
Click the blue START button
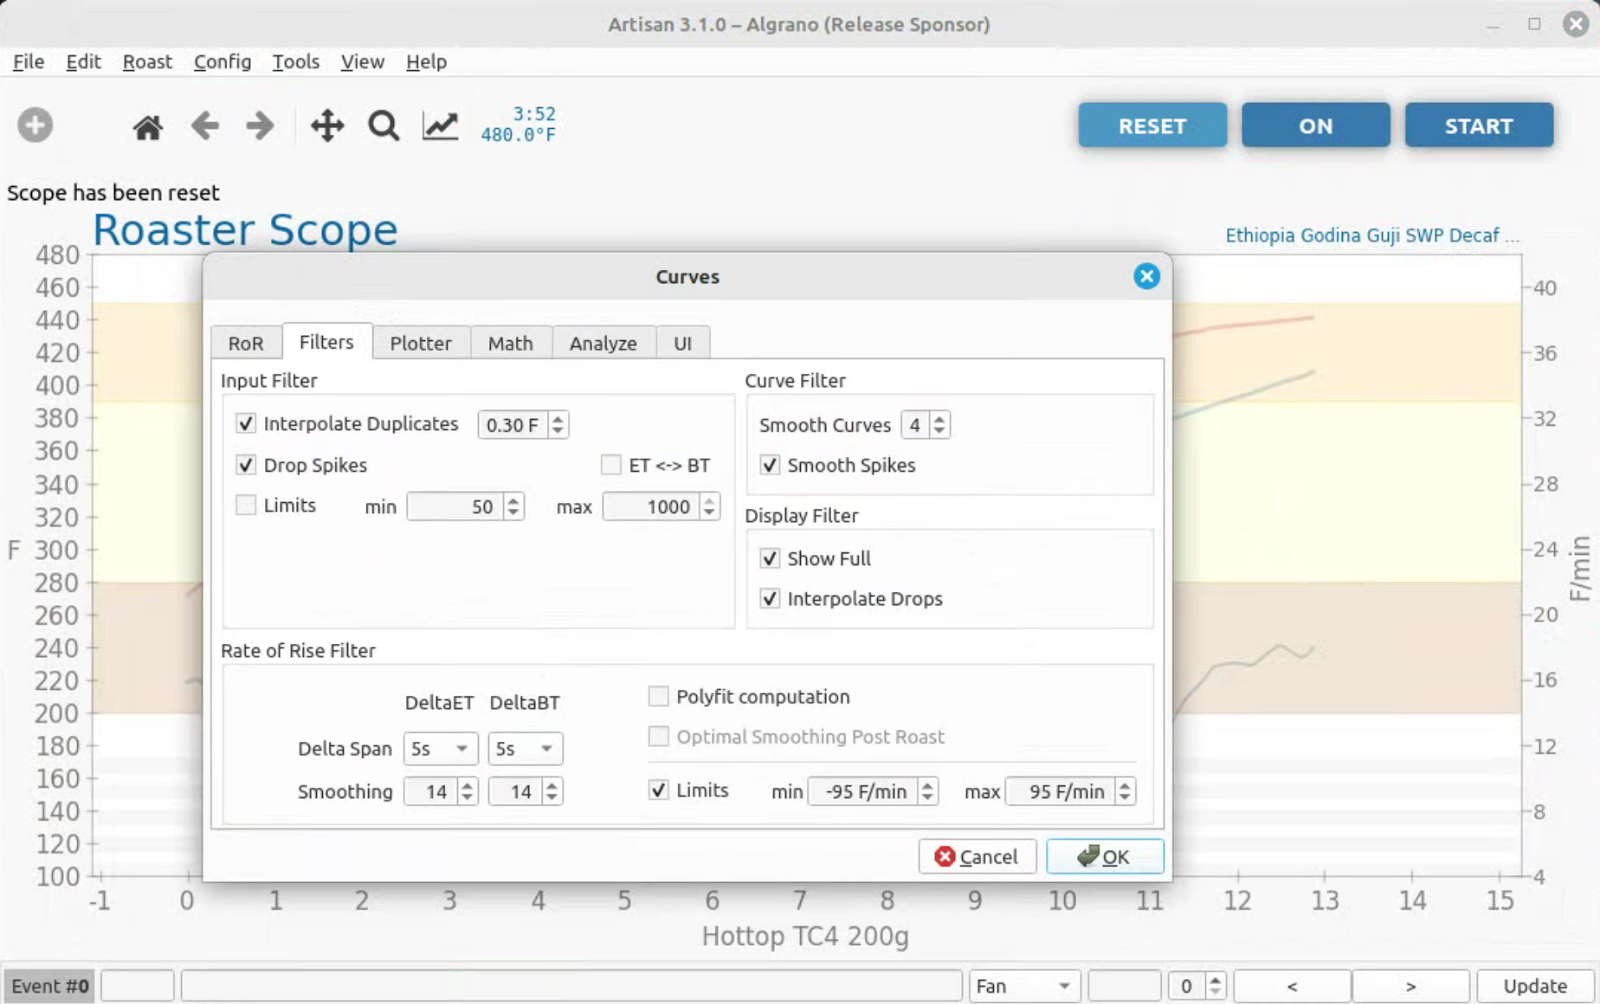pos(1478,126)
